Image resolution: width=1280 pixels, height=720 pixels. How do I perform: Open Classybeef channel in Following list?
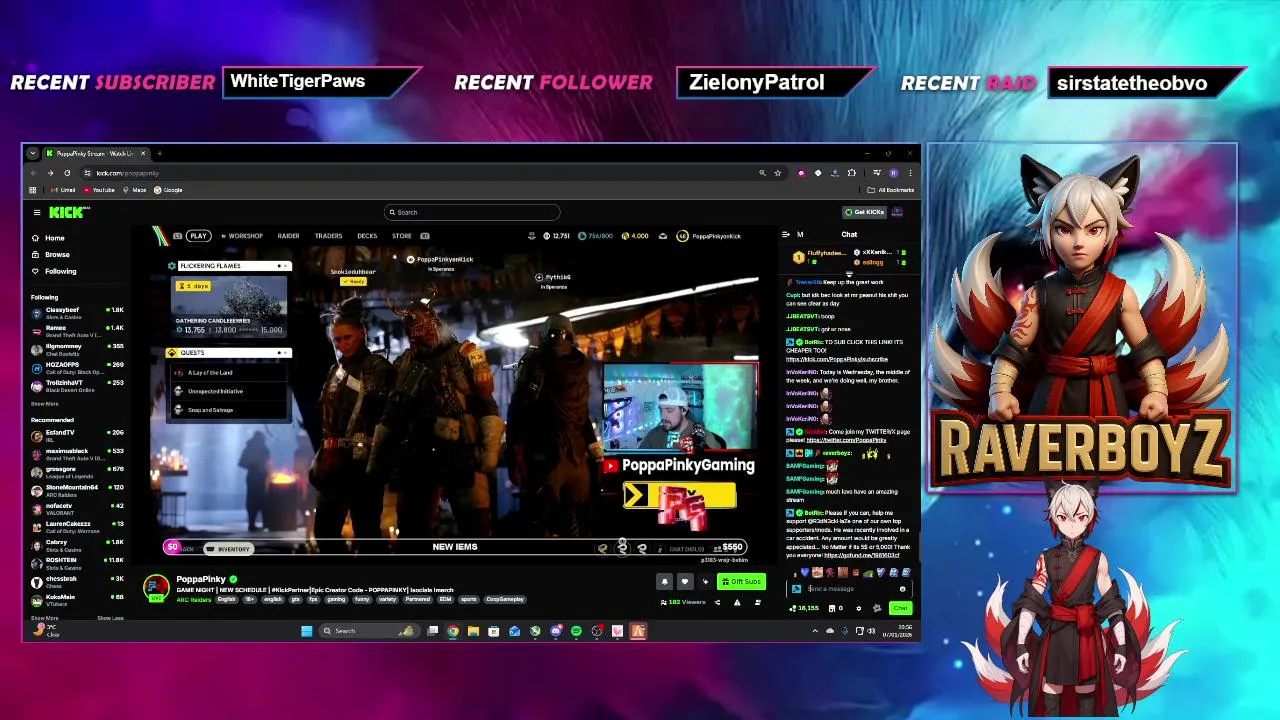point(78,312)
